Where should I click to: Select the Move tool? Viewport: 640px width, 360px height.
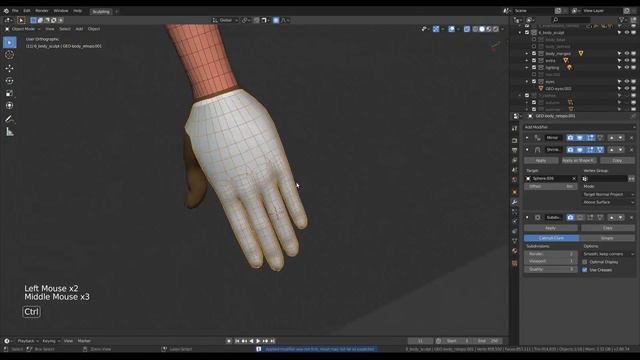pyautogui.click(x=9, y=68)
